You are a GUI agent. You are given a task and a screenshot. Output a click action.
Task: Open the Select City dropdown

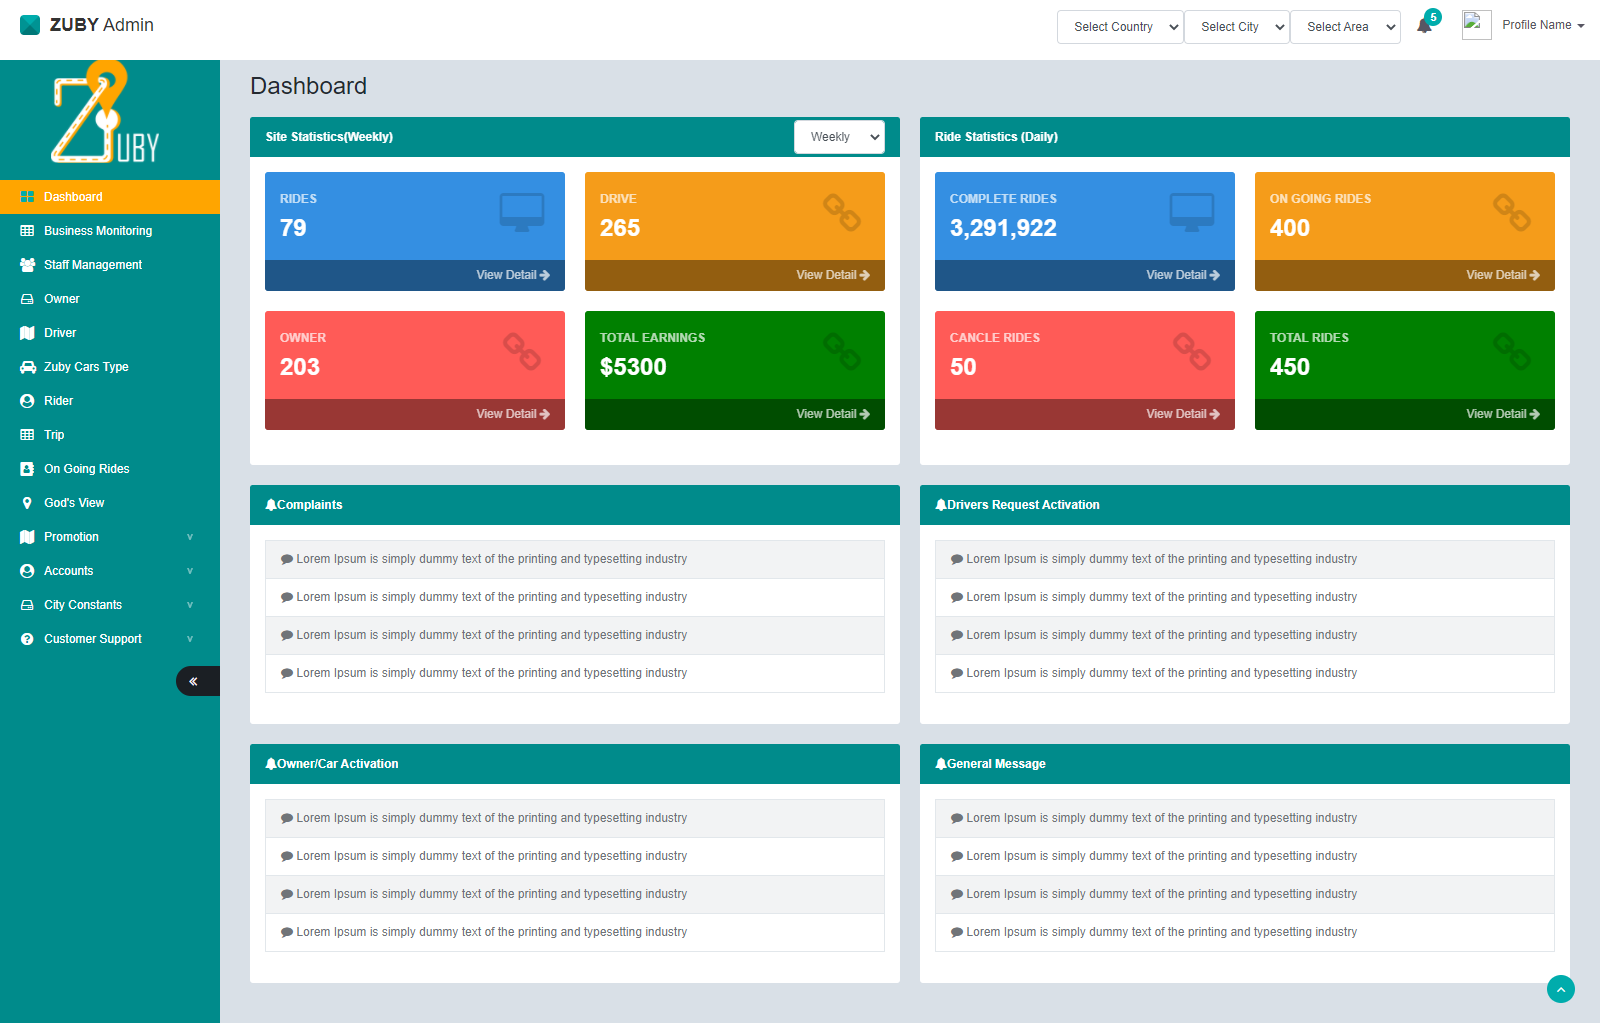pos(1236,27)
